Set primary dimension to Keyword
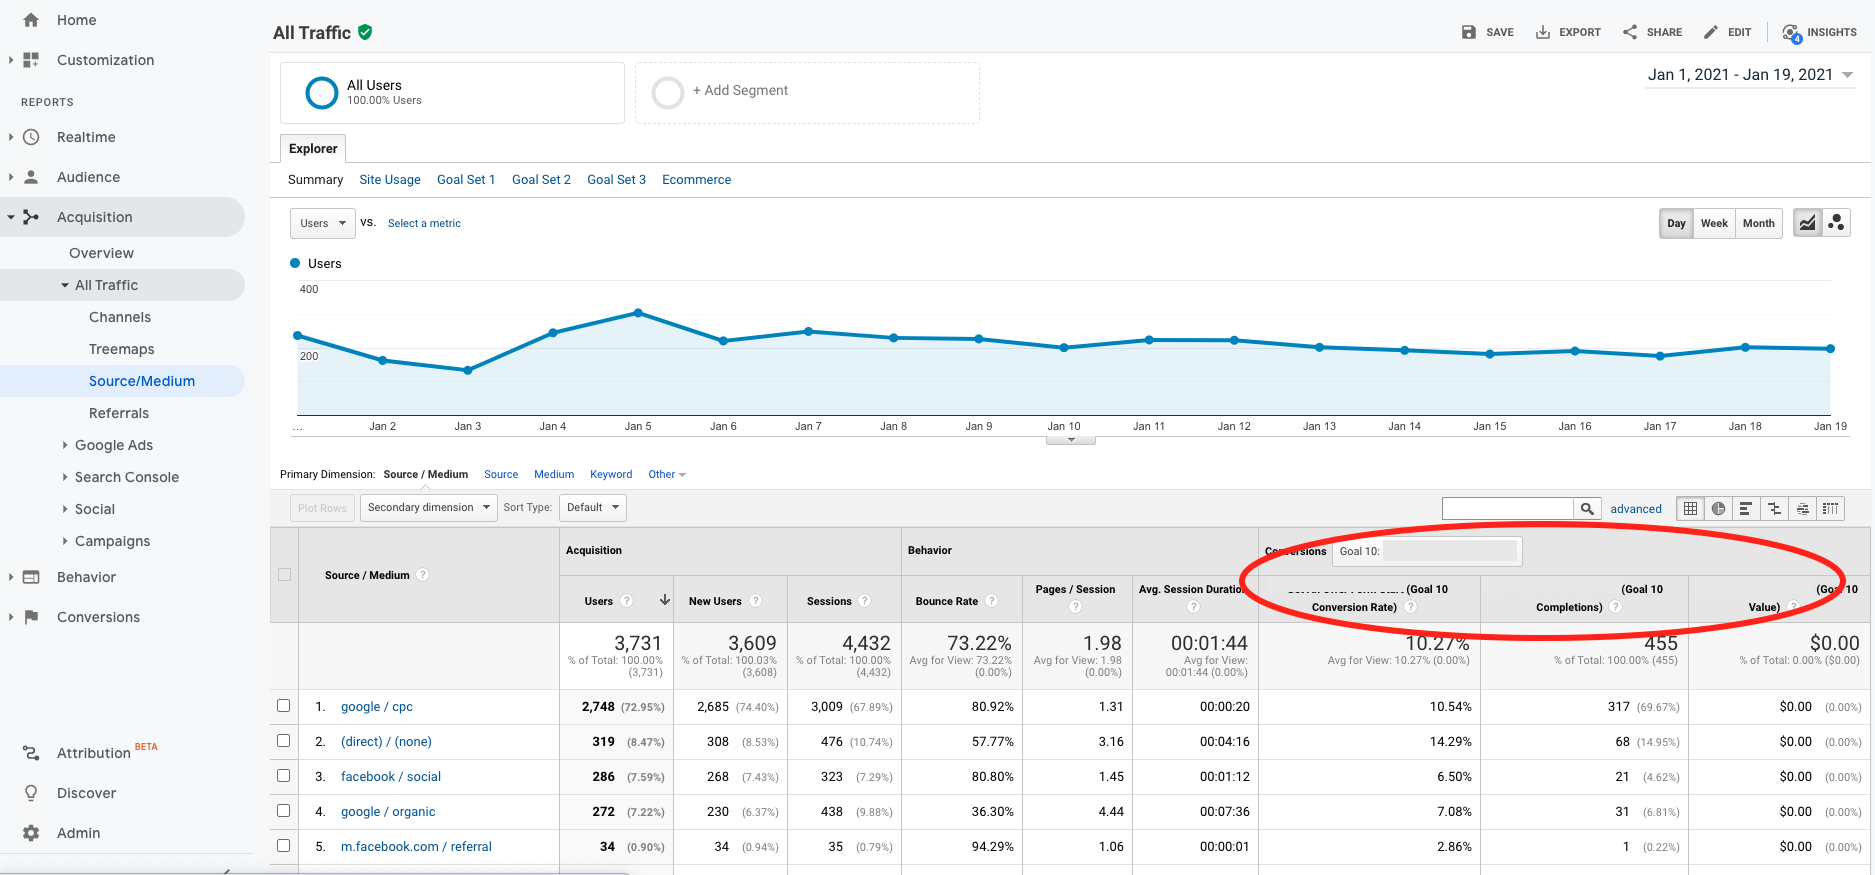 611,474
